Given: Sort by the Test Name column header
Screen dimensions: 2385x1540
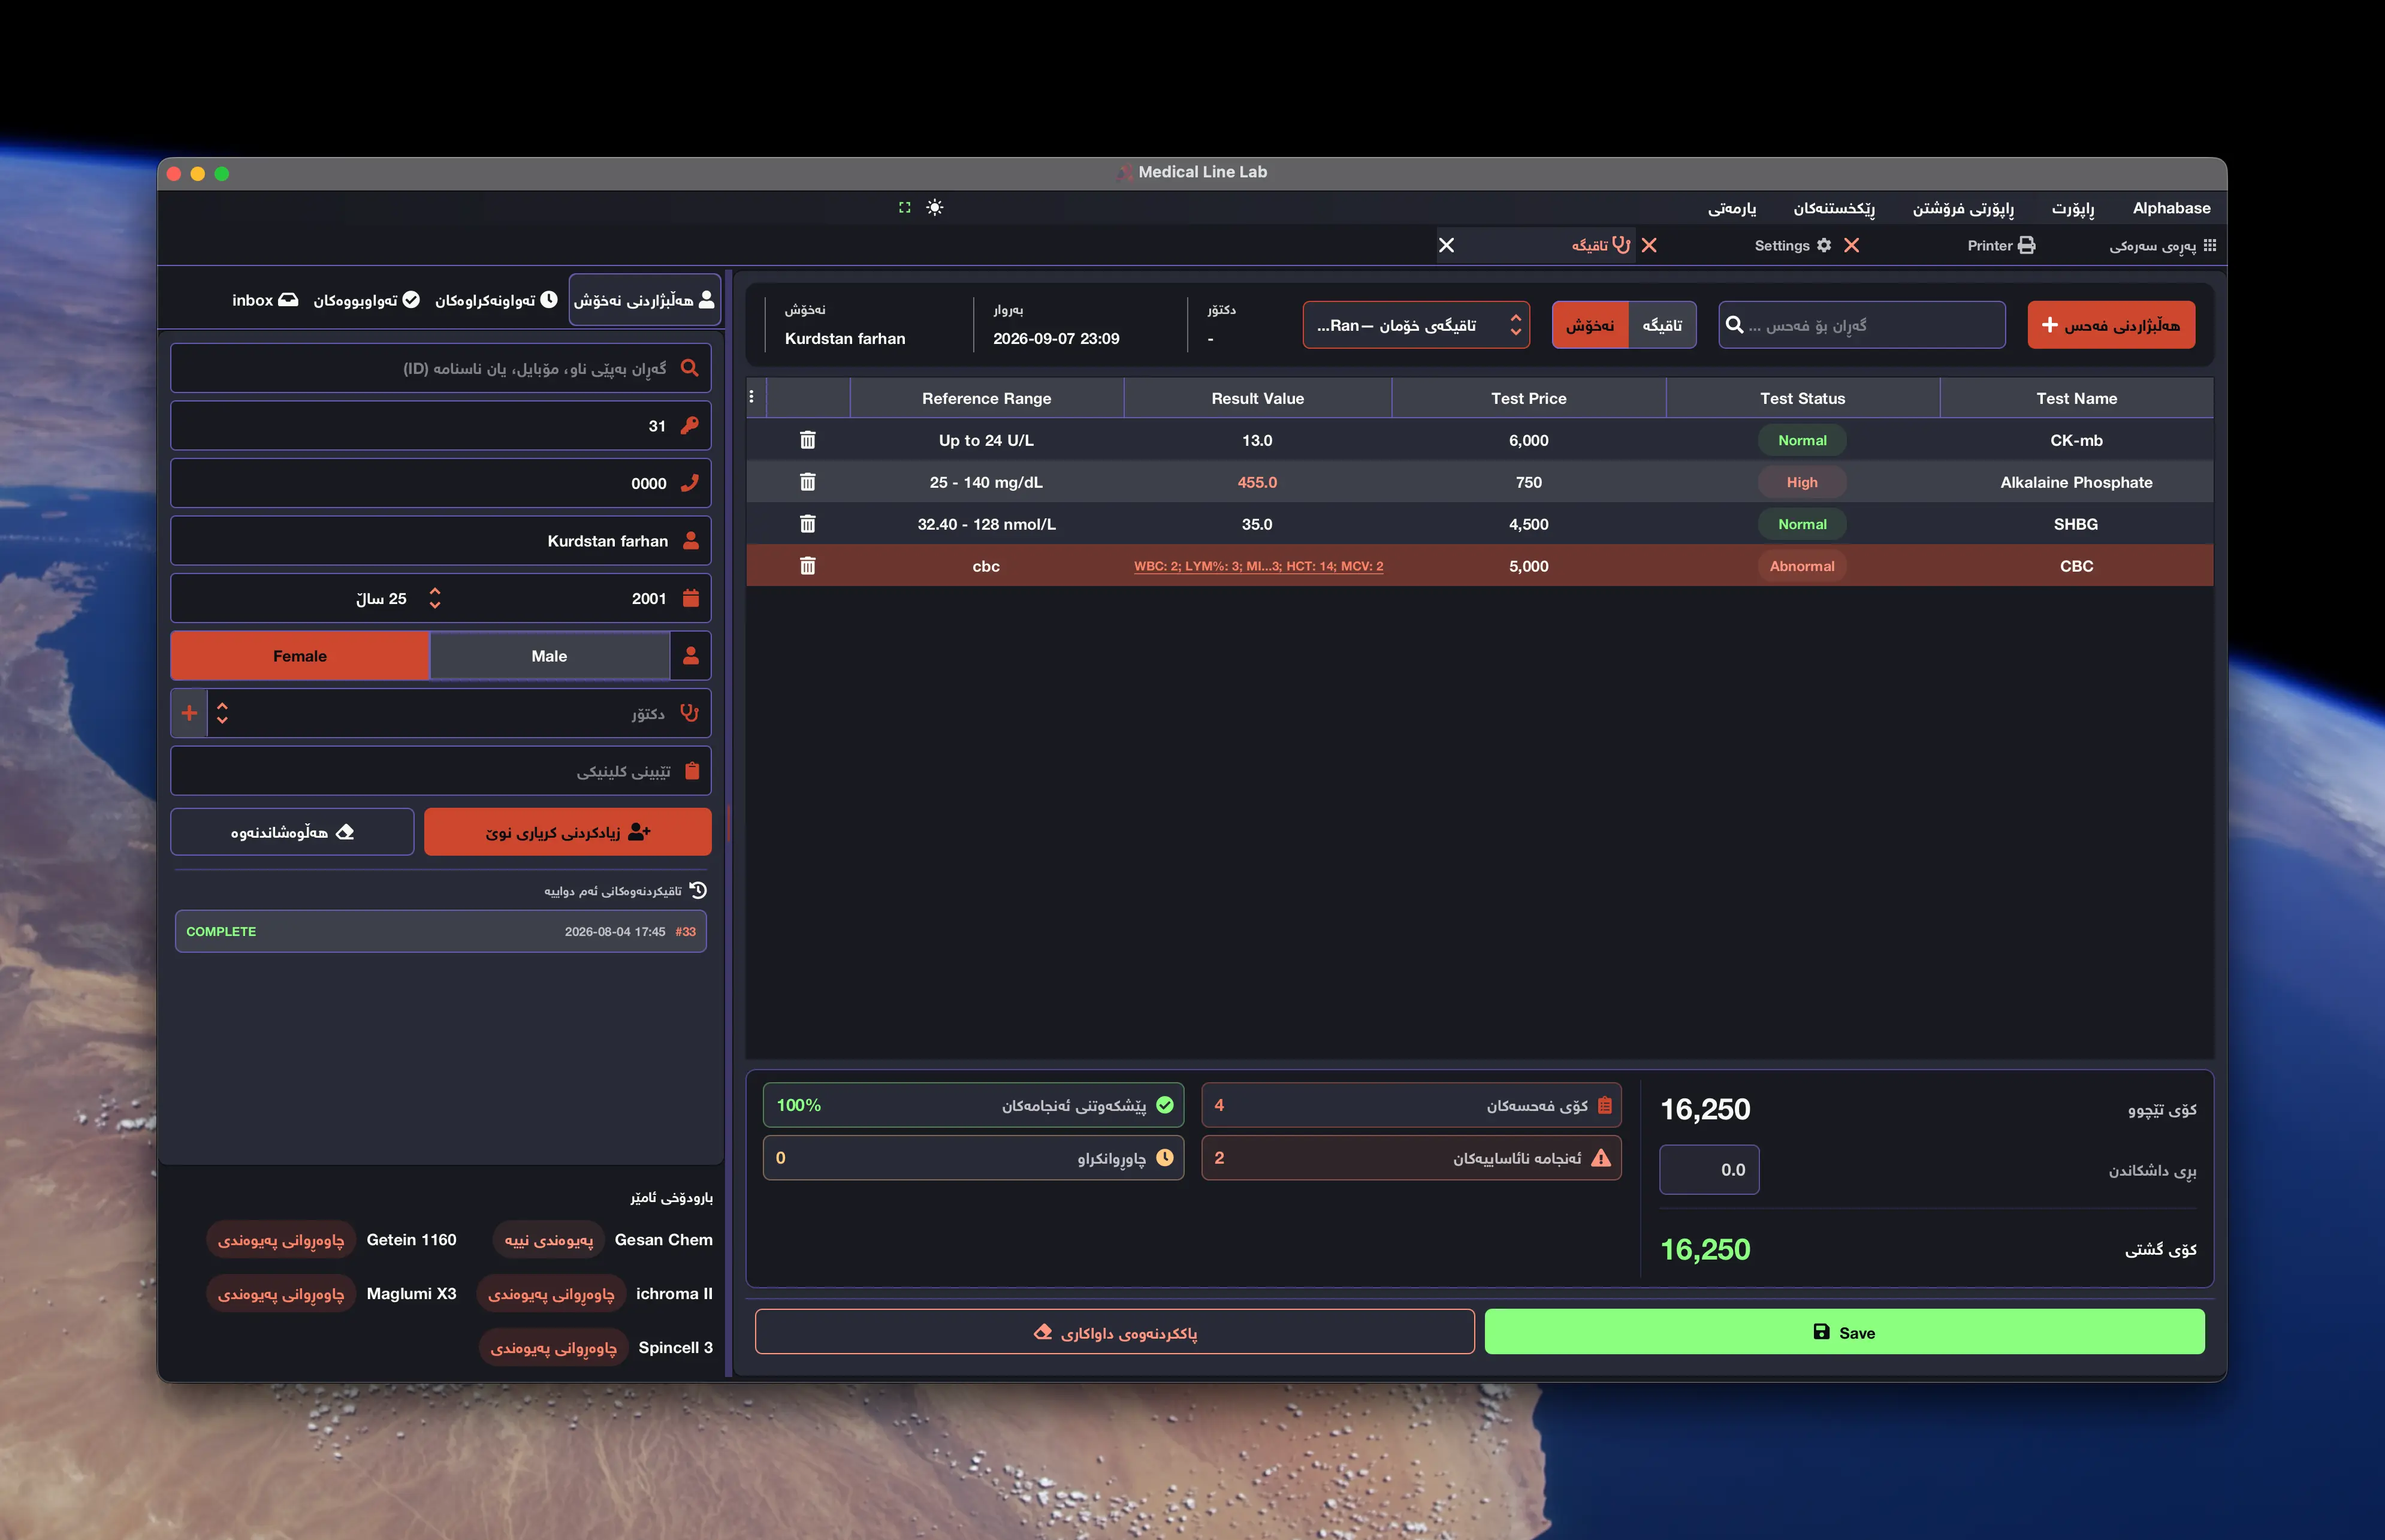Looking at the screenshot, I should coord(2076,398).
